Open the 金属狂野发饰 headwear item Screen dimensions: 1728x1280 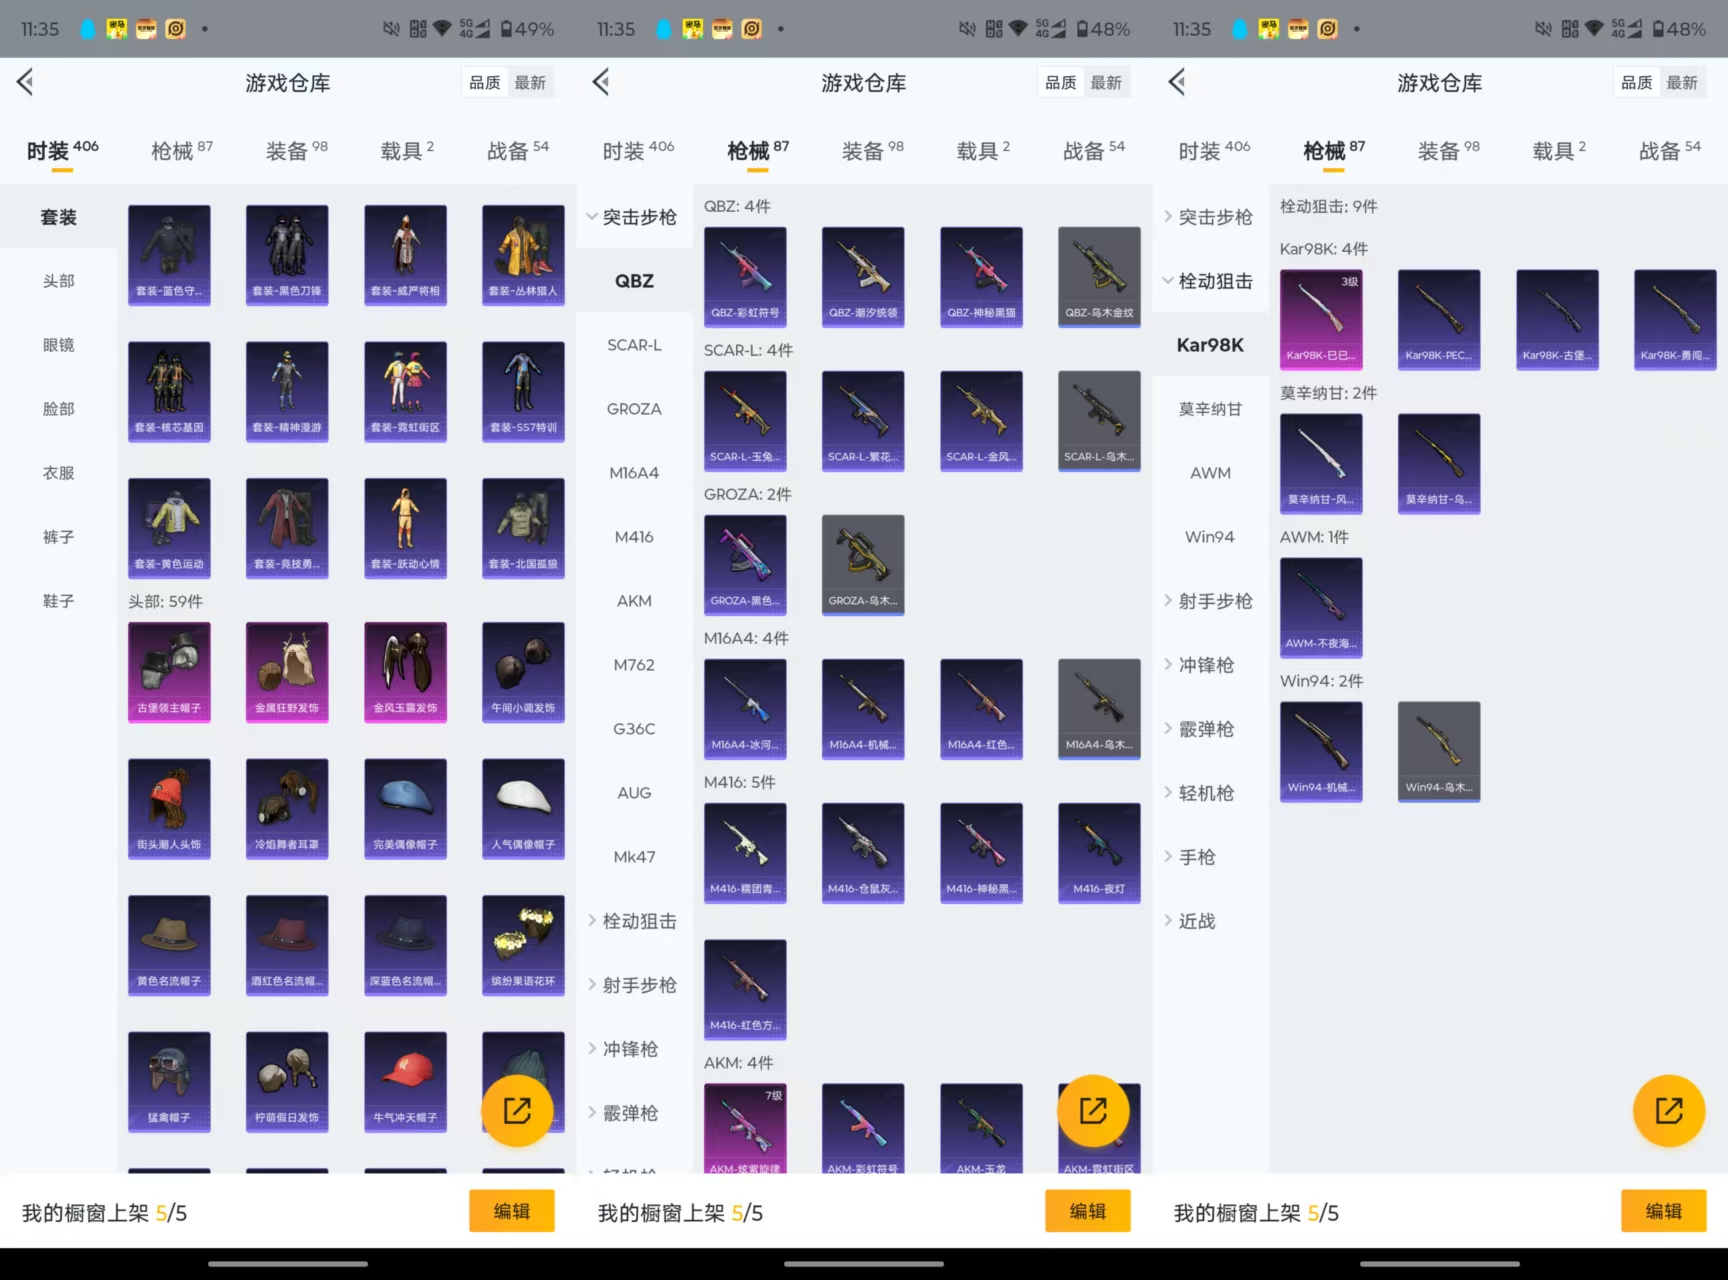[x=287, y=671]
